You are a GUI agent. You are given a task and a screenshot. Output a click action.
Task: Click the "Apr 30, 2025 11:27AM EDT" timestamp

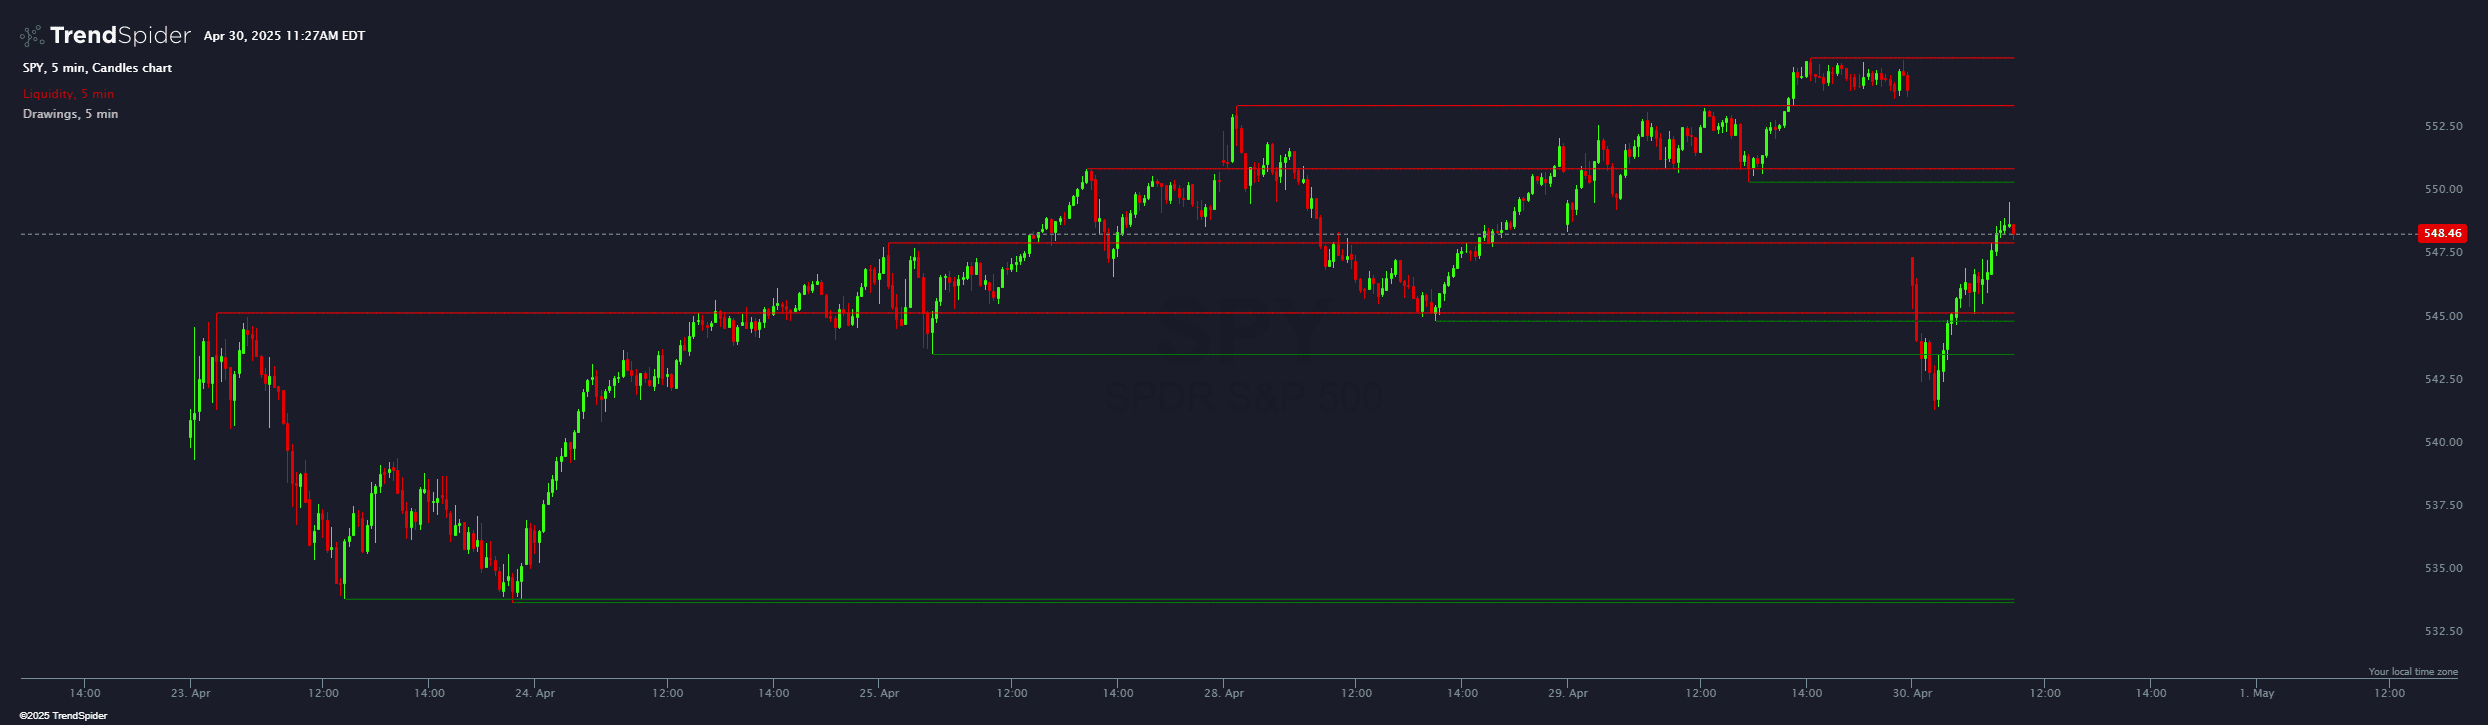tap(284, 36)
